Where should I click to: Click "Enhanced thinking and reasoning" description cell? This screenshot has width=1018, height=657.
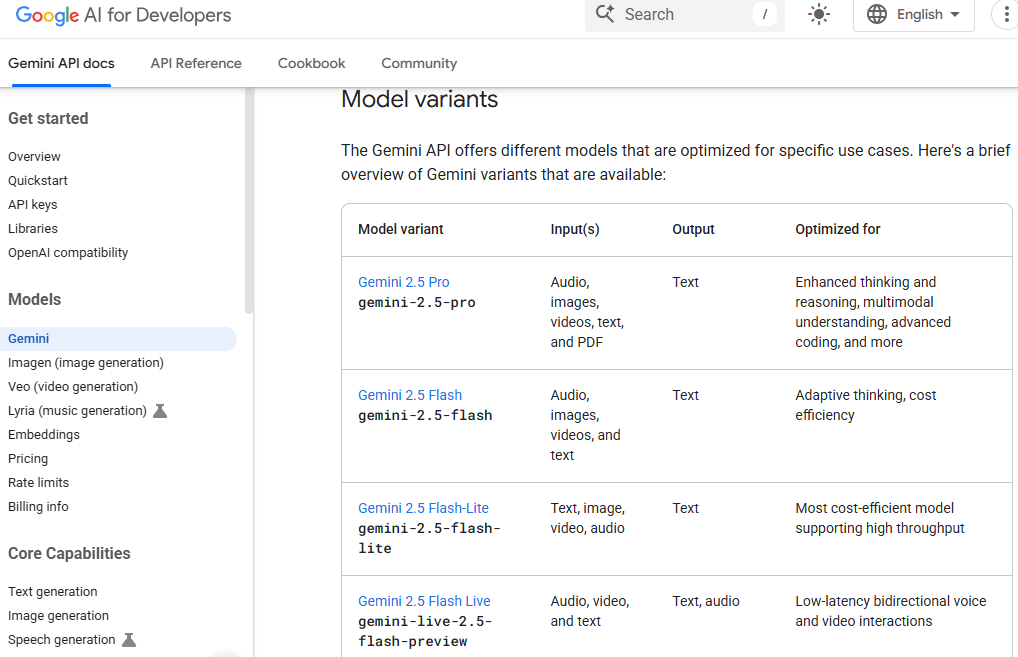[x=873, y=312]
